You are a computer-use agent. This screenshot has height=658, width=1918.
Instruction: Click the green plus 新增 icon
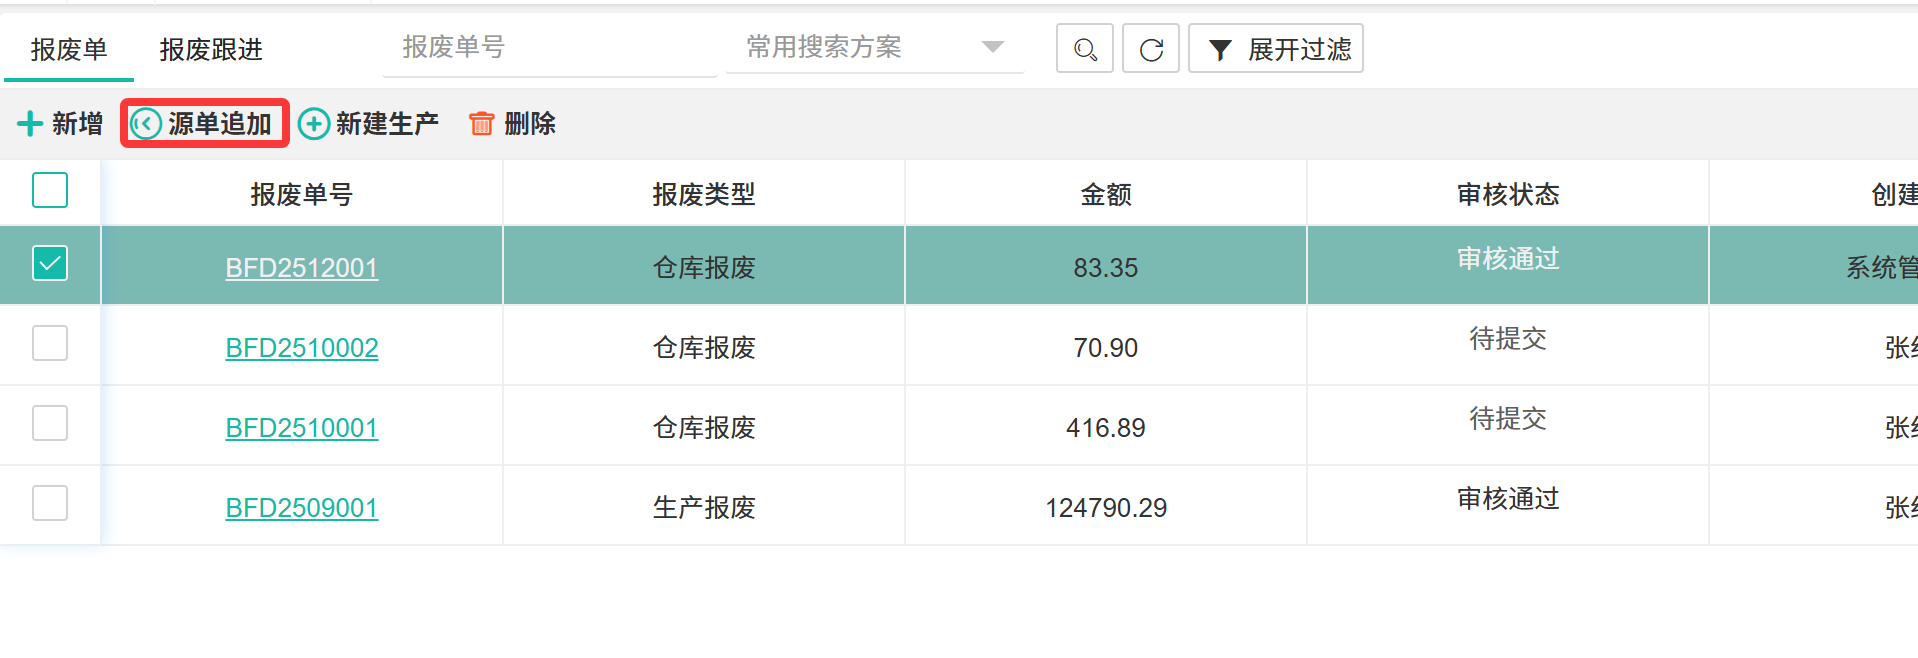[x=30, y=123]
